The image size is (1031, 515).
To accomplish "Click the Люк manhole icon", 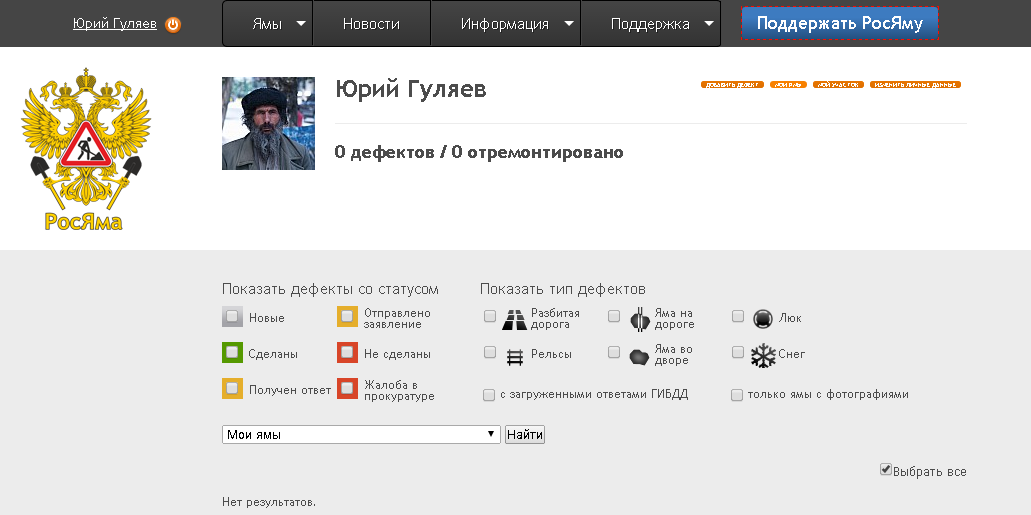I will click(762, 318).
